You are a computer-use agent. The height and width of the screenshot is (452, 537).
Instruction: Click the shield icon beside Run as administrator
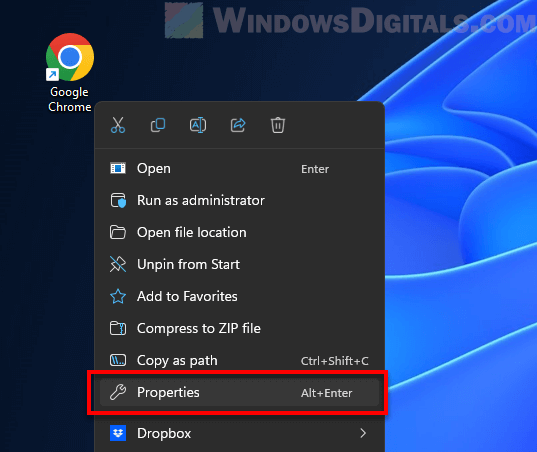pyautogui.click(x=118, y=200)
